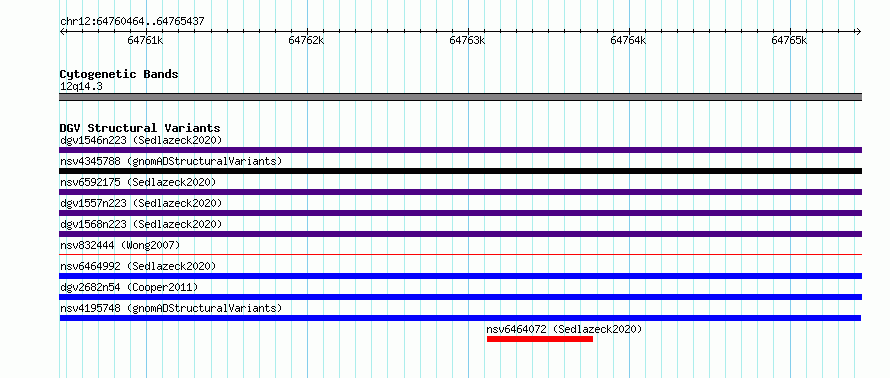Click the 64763k ruler tick label
Screen dimensions: 890x378
(x=467, y=40)
